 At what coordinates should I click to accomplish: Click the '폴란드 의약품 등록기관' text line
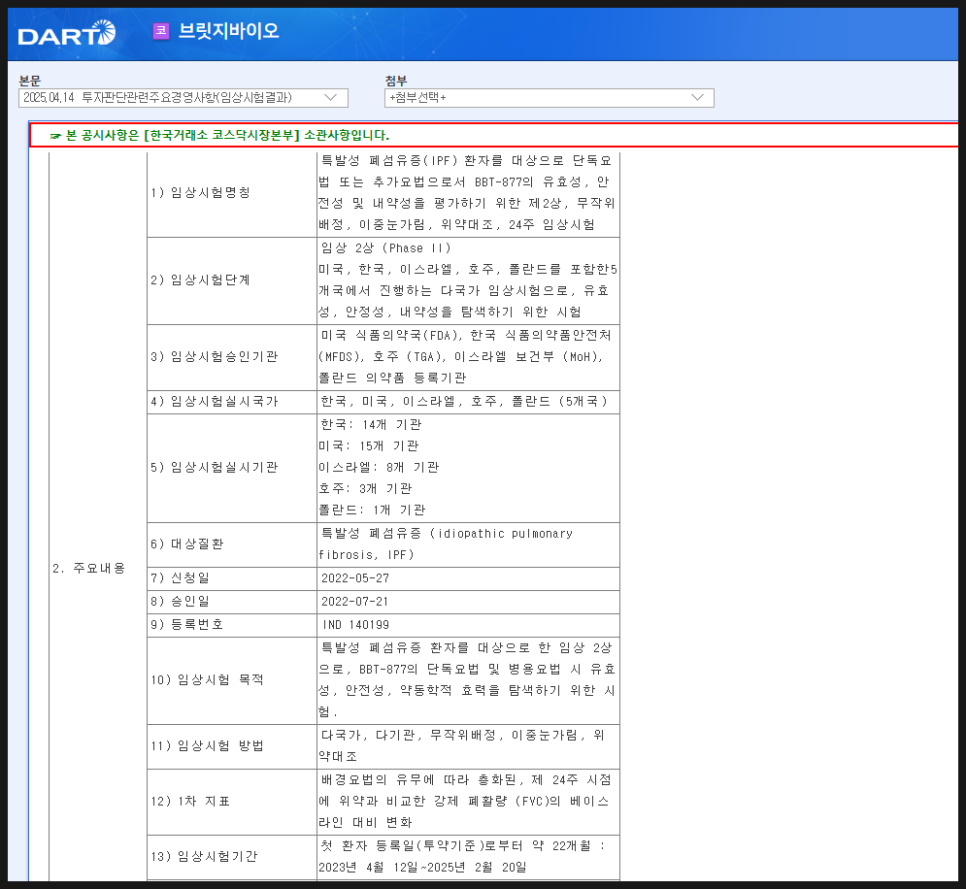(x=392, y=378)
